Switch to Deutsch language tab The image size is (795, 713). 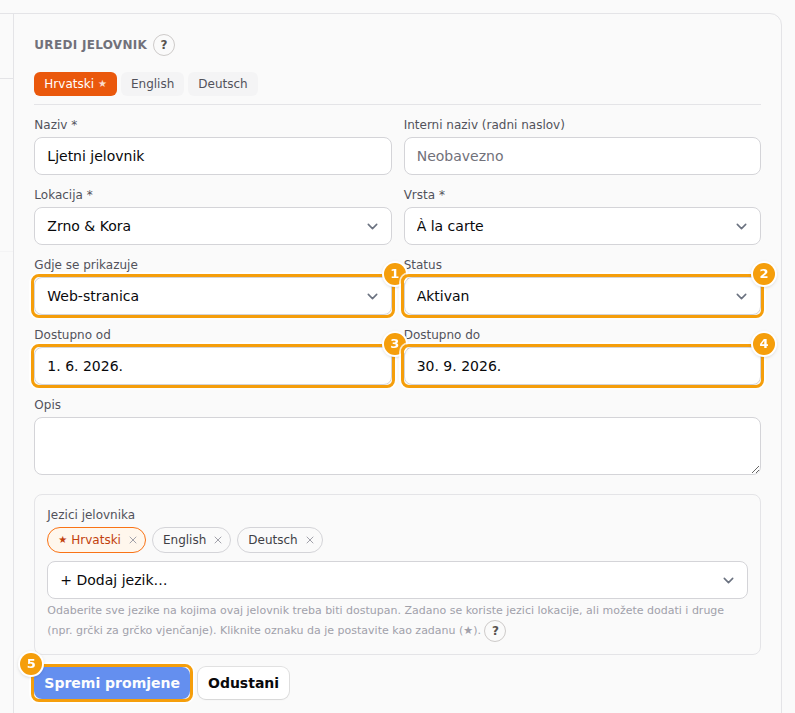223,84
